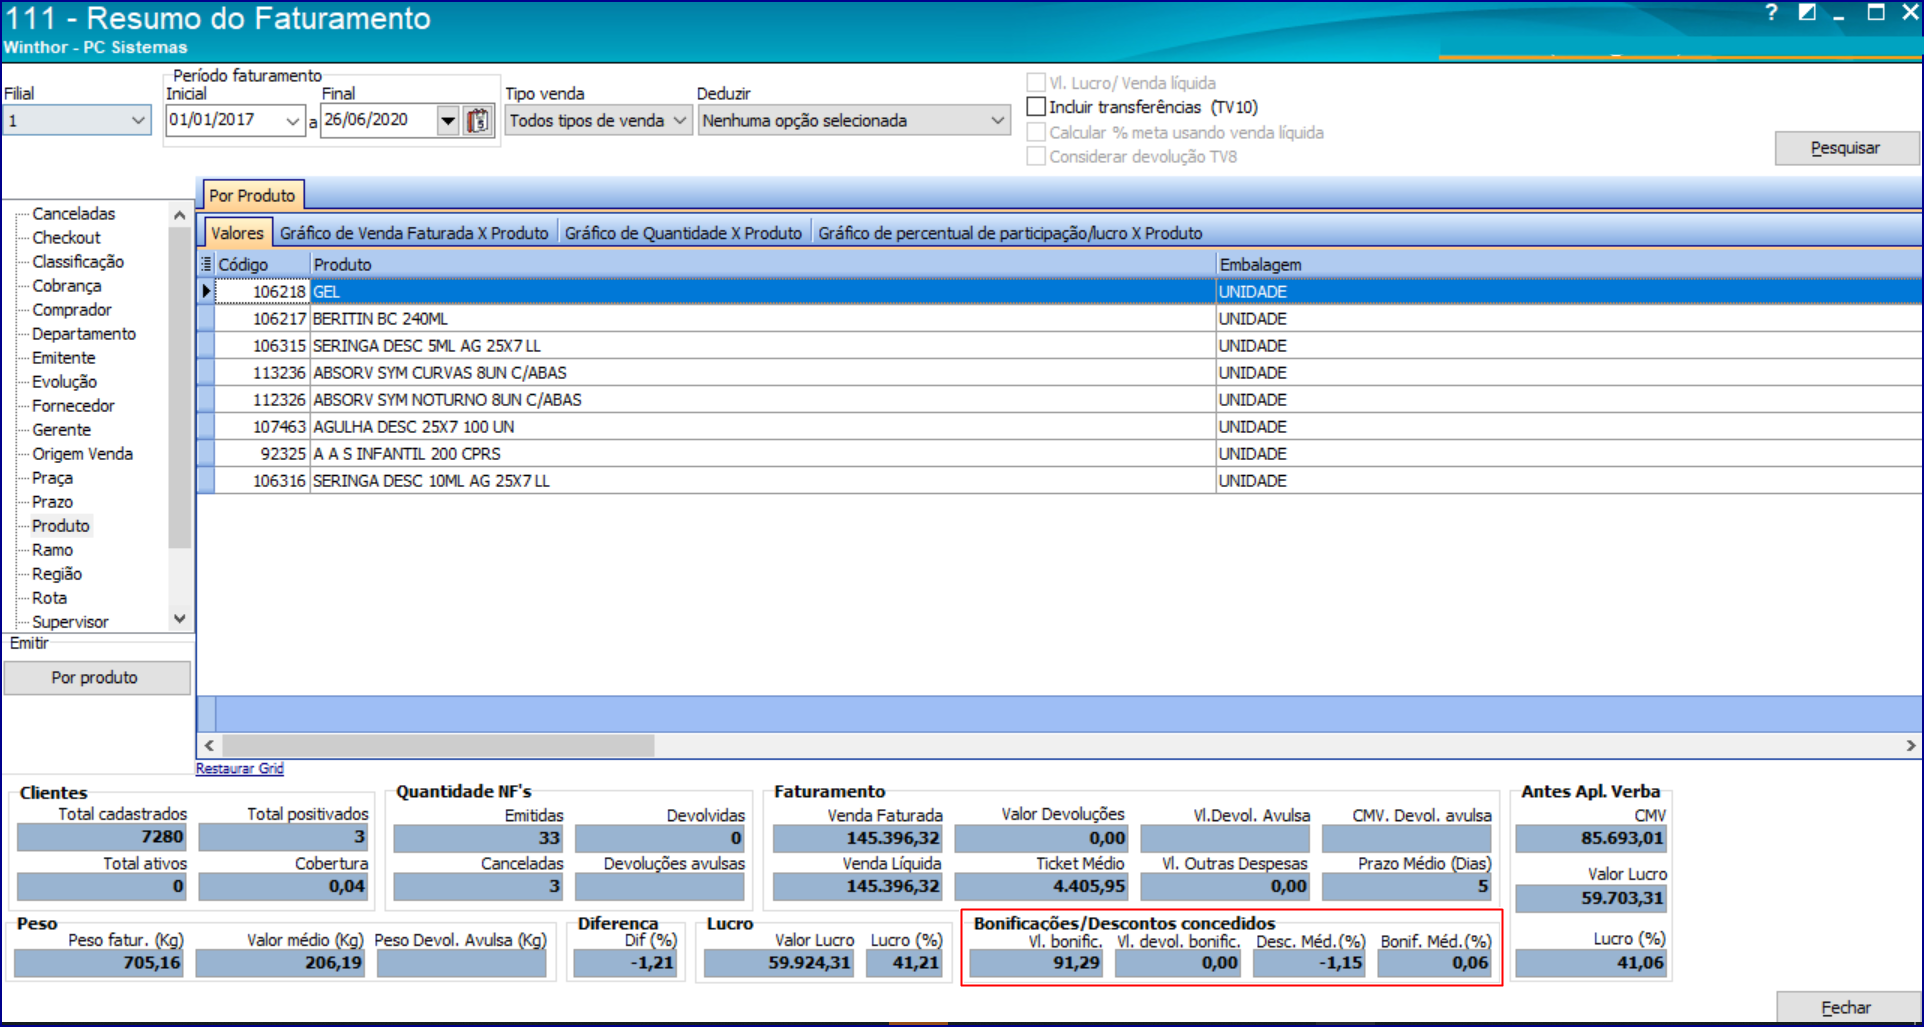
Task: Sort by the Código column header
Action: (262, 264)
